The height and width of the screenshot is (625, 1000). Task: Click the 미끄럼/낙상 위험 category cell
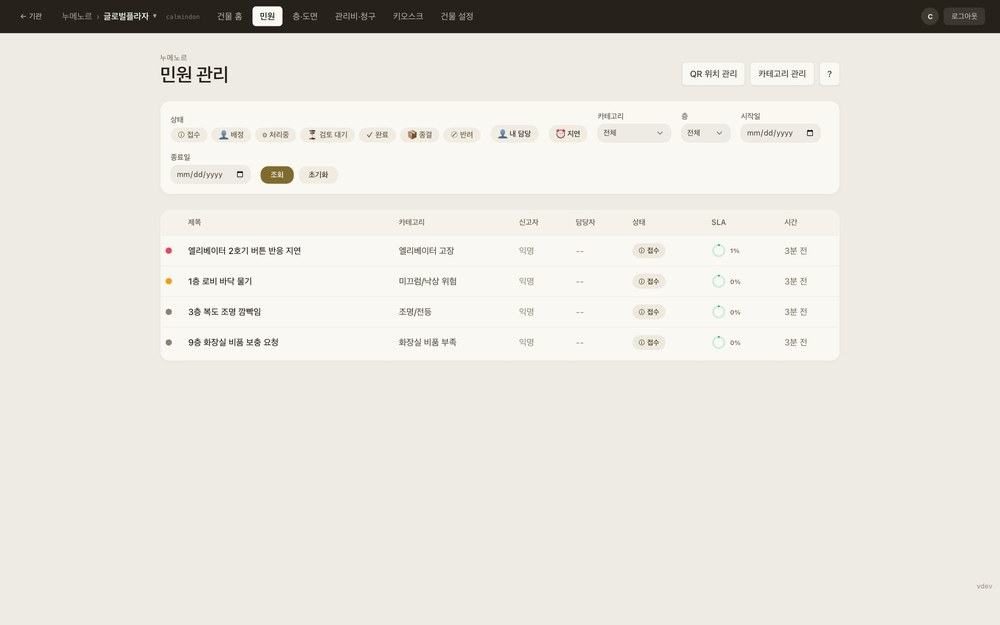[427, 281]
